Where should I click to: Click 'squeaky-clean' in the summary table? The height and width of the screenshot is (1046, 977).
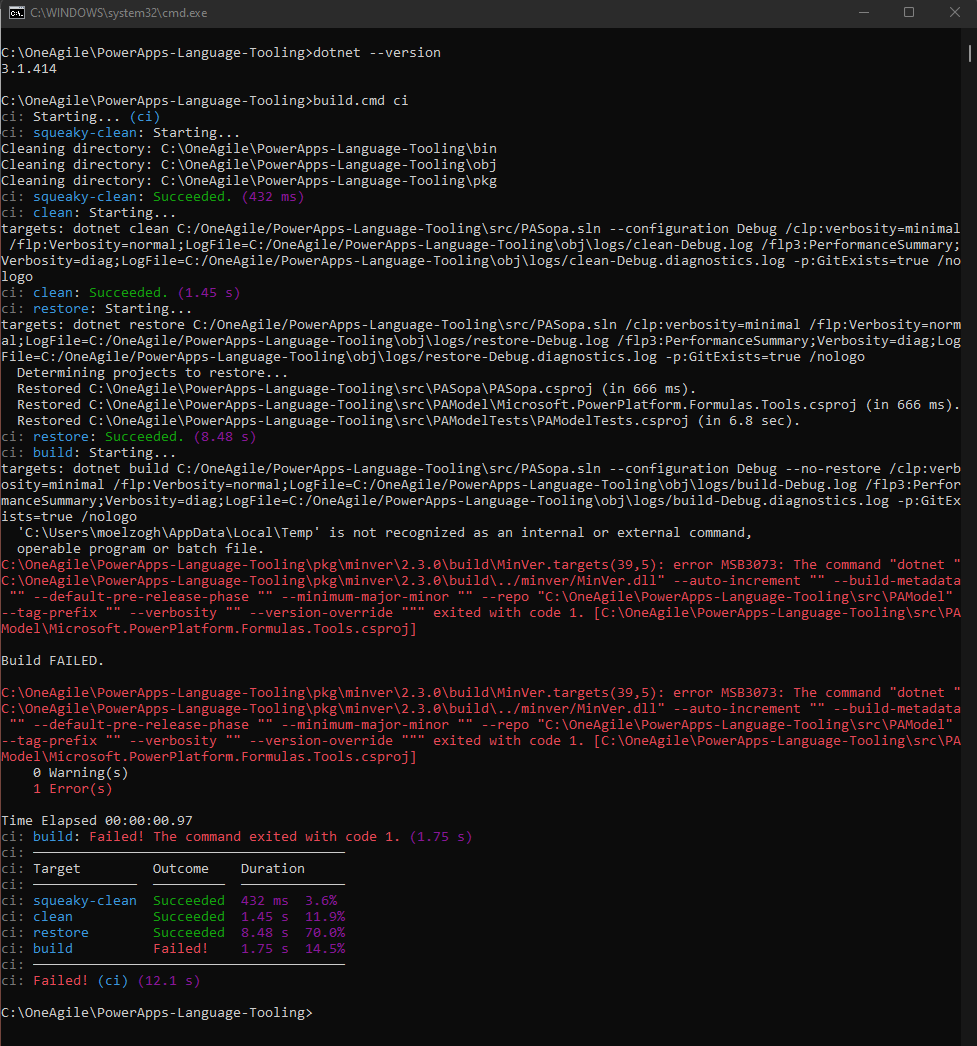pyautogui.click(x=85, y=901)
